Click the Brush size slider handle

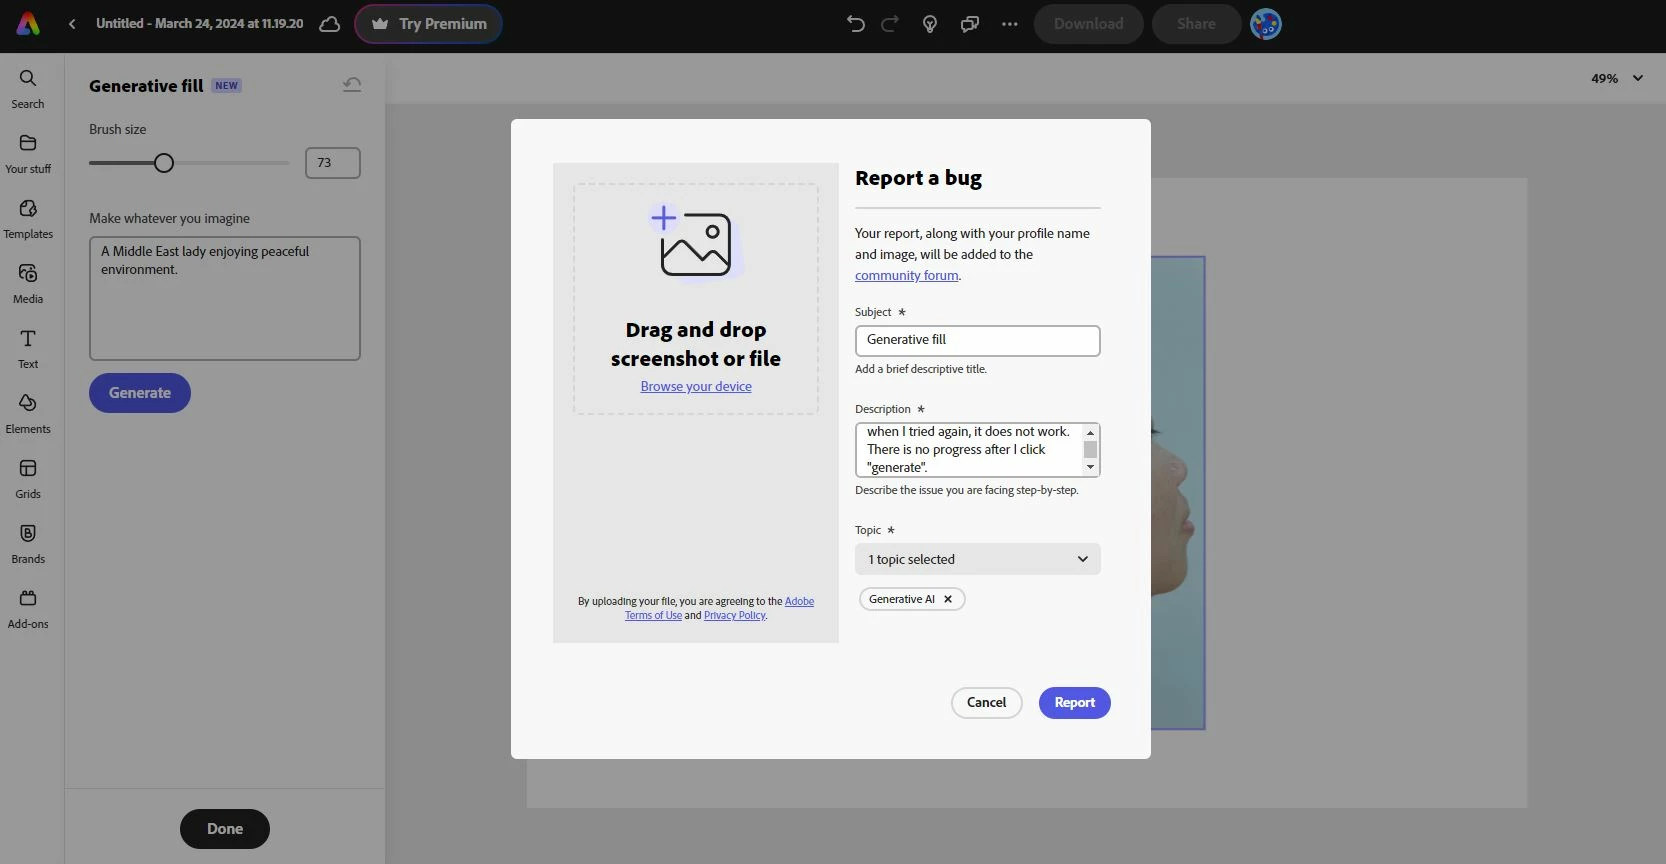tap(164, 163)
